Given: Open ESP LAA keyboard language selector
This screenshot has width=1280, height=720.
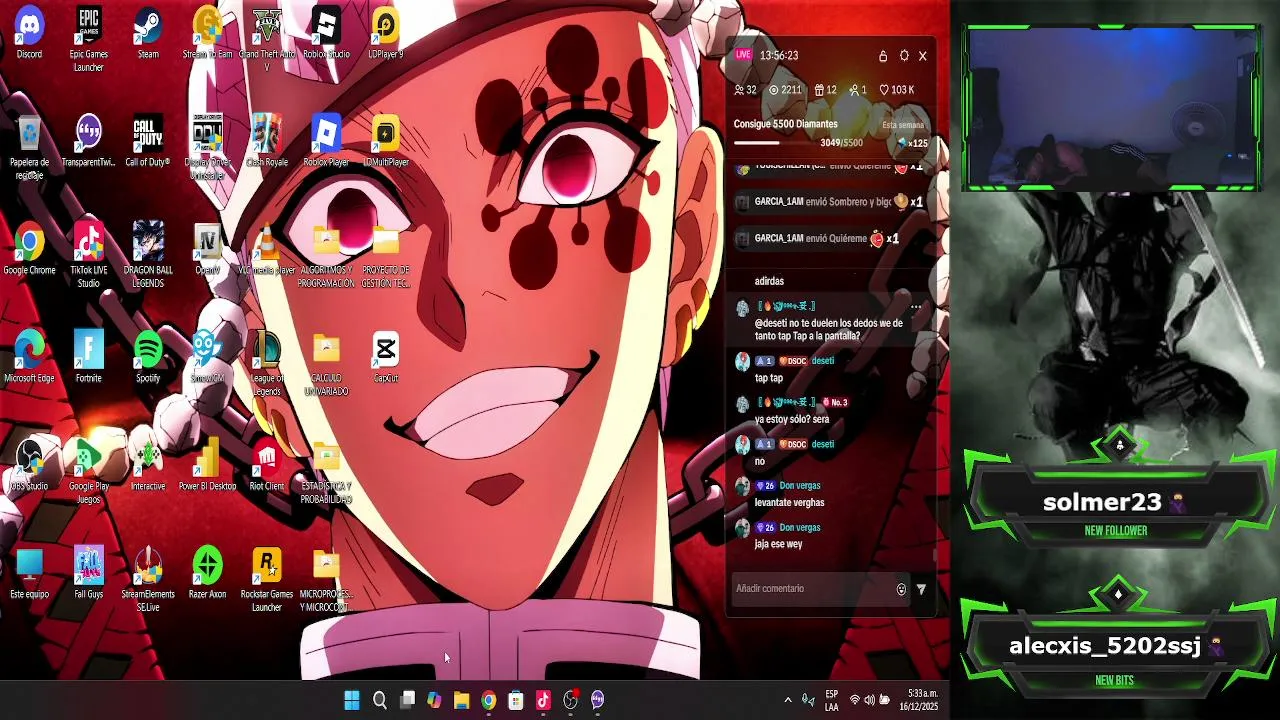Looking at the screenshot, I should click(x=832, y=700).
